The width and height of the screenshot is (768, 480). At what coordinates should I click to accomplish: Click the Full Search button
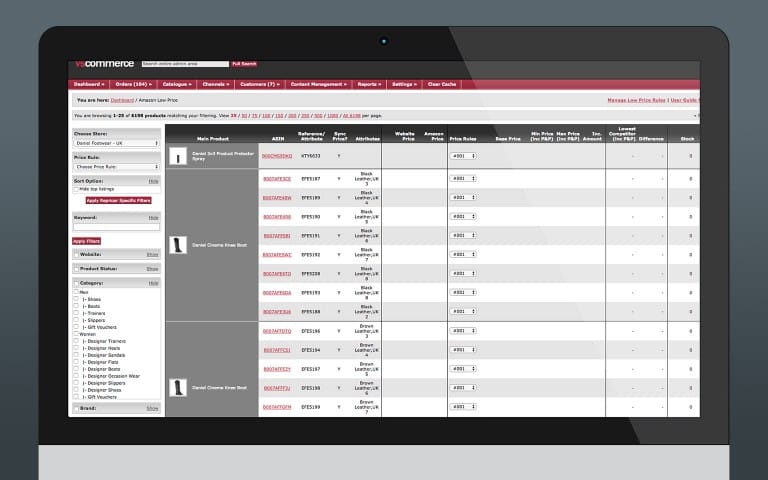coord(244,63)
